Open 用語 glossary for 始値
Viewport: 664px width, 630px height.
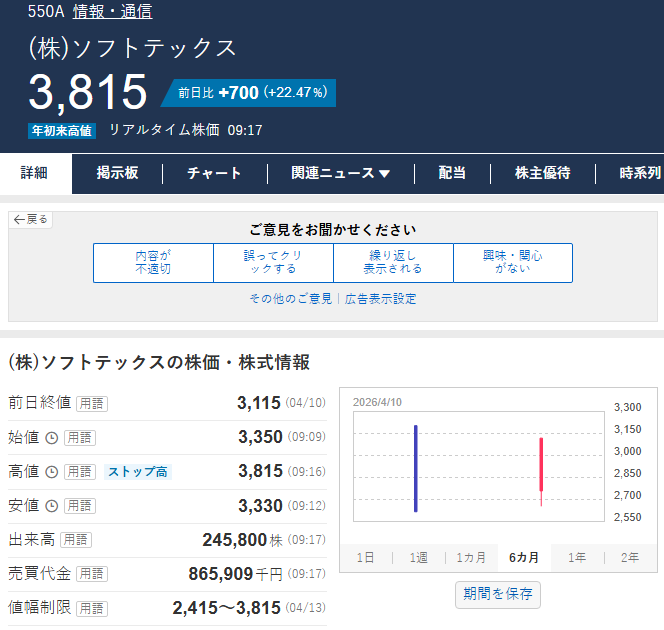click(x=80, y=438)
